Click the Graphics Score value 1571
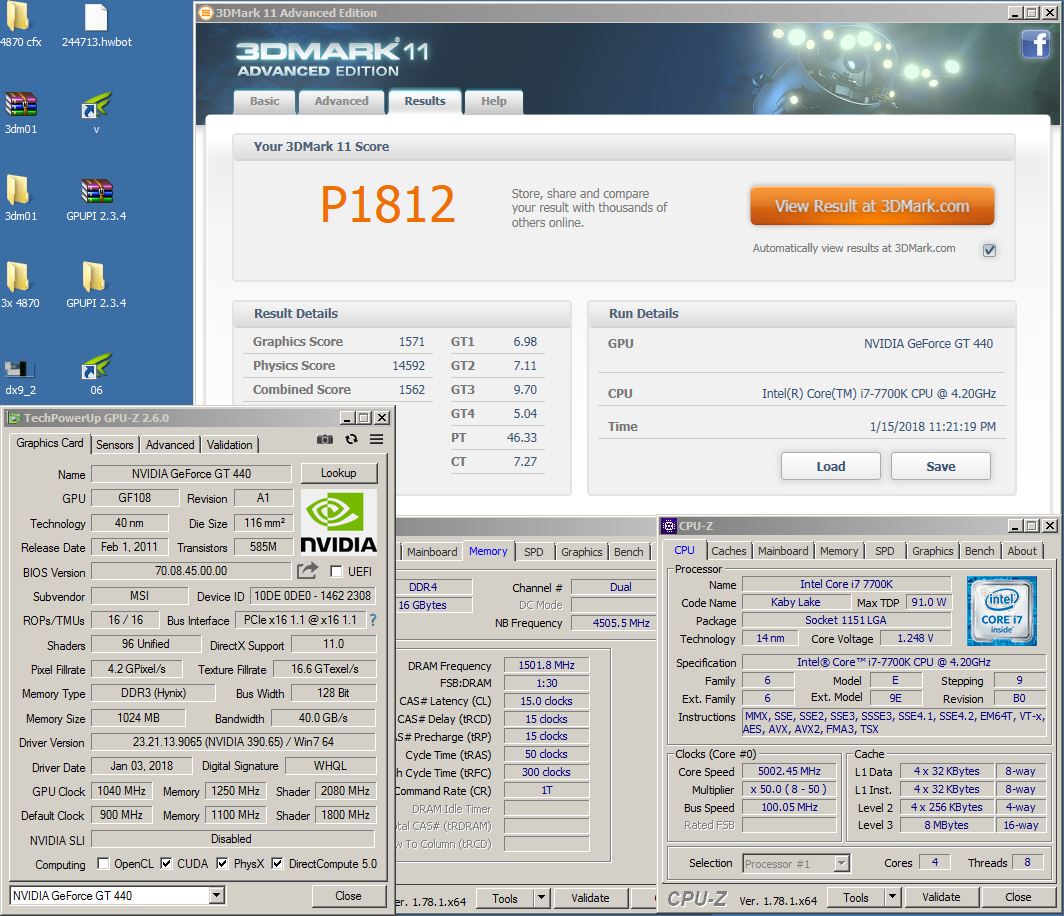This screenshot has width=1064, height=916. click(x=412, y=342)
